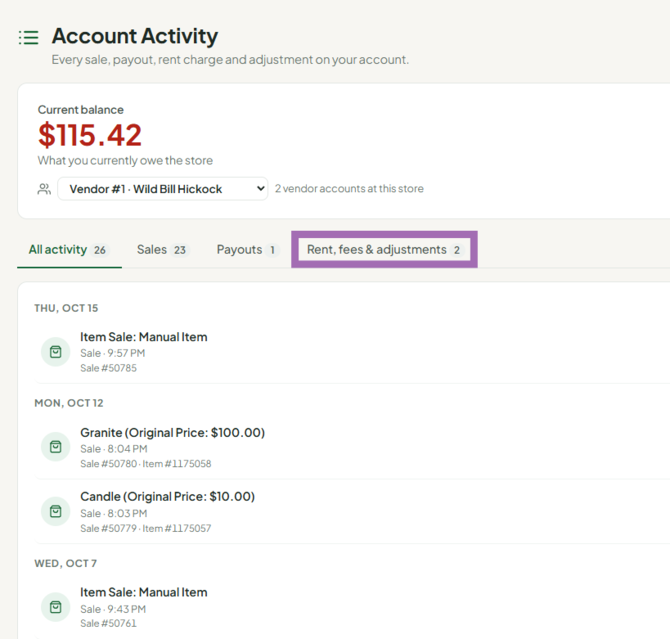Screen dimensions: 670x639
Task: Switch to the All activity tab
Action: 69,250
